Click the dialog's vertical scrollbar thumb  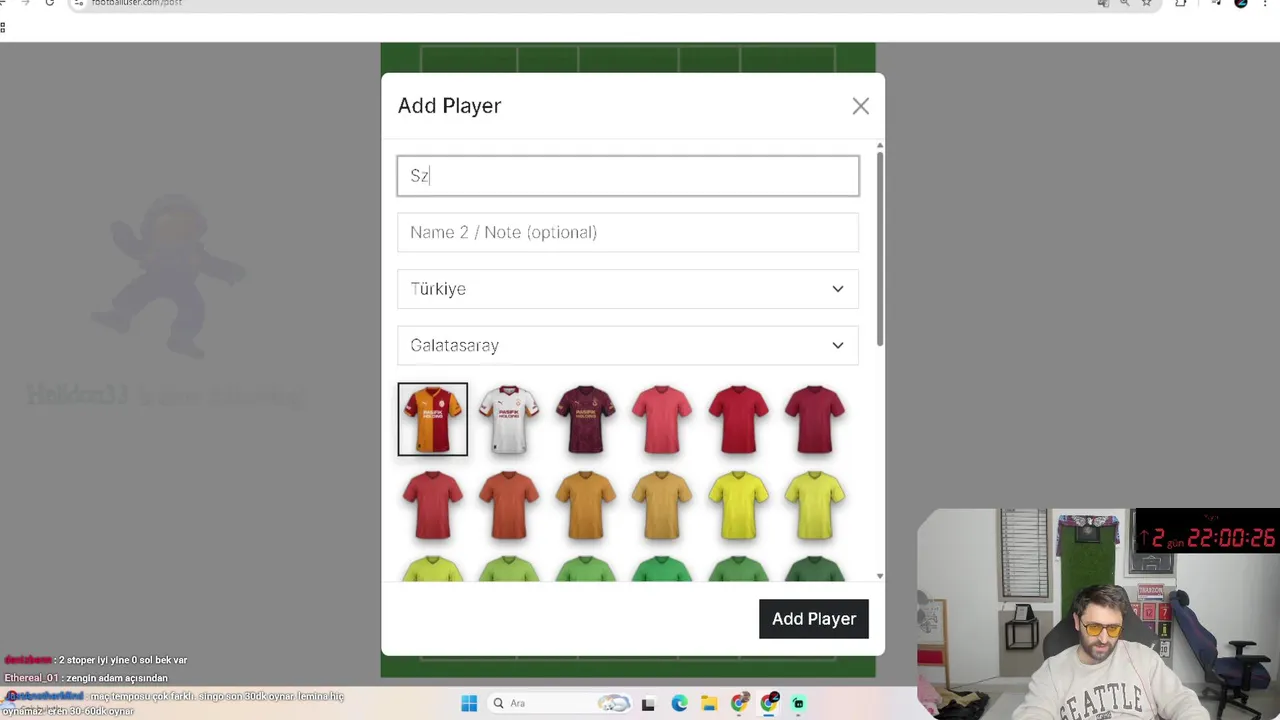[880, 250]
